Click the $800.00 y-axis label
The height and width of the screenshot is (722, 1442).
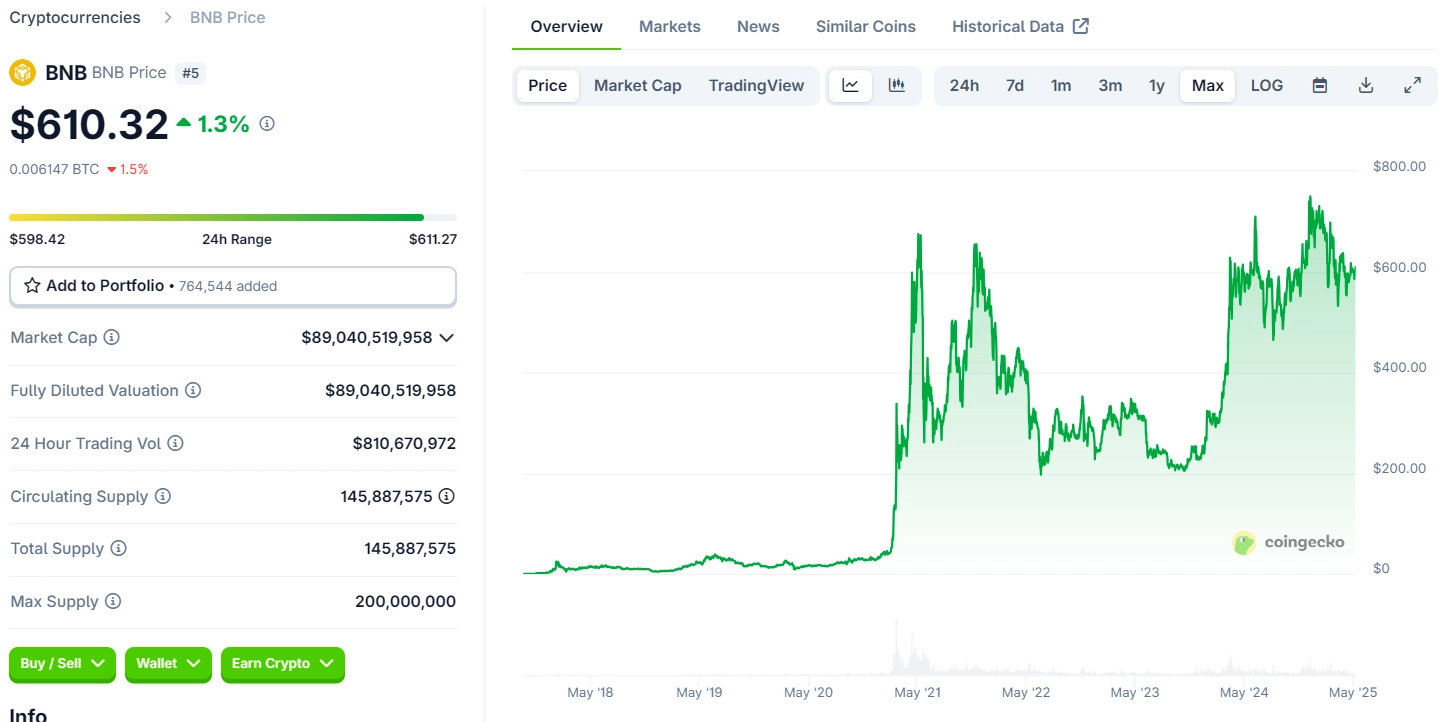1400,166
